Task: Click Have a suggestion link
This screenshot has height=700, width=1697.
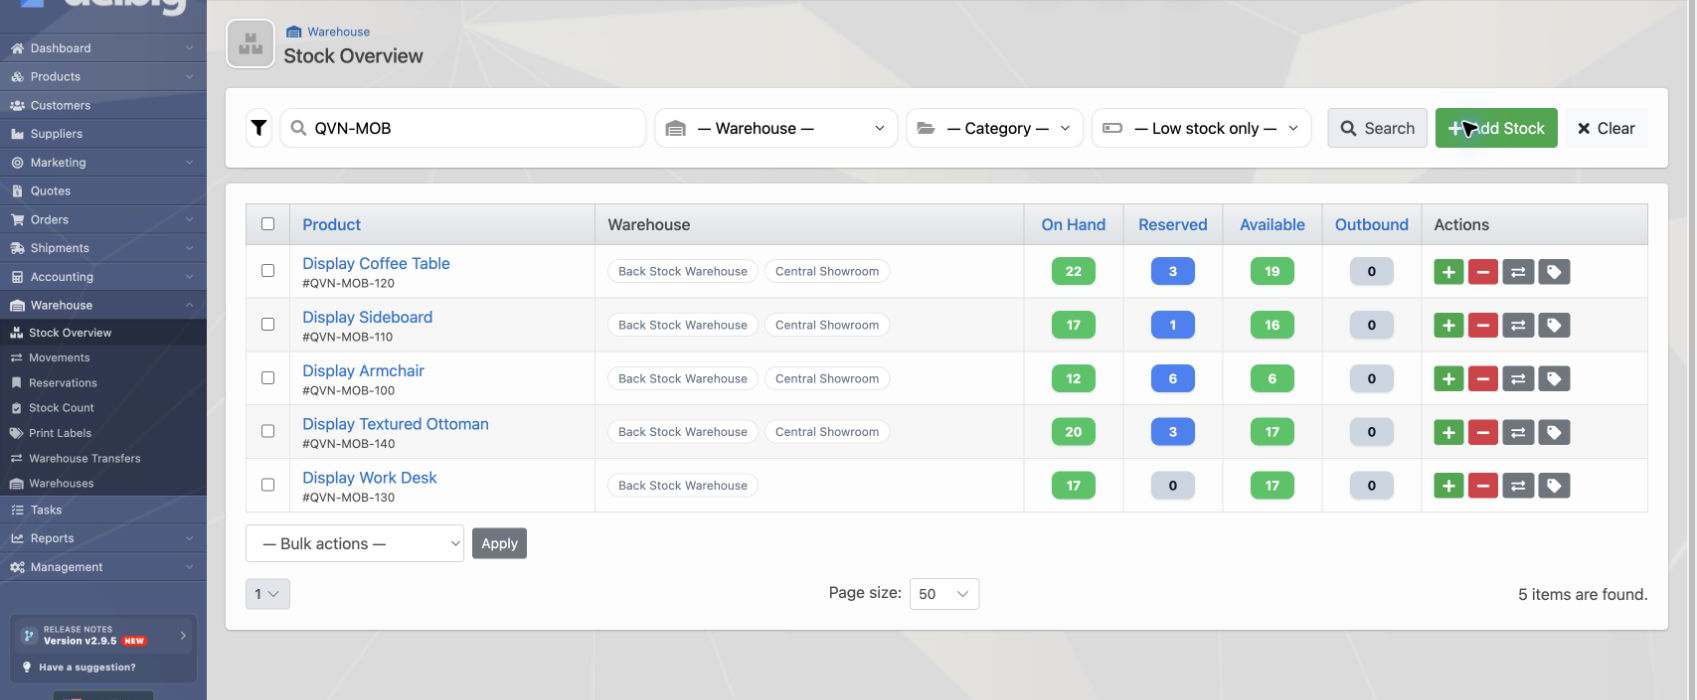Action: 87,667
